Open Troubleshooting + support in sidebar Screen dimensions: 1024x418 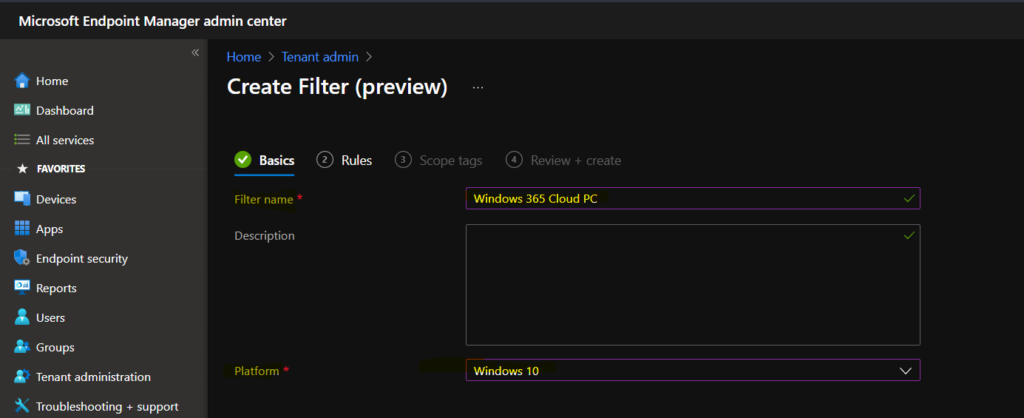coord(107,406)
